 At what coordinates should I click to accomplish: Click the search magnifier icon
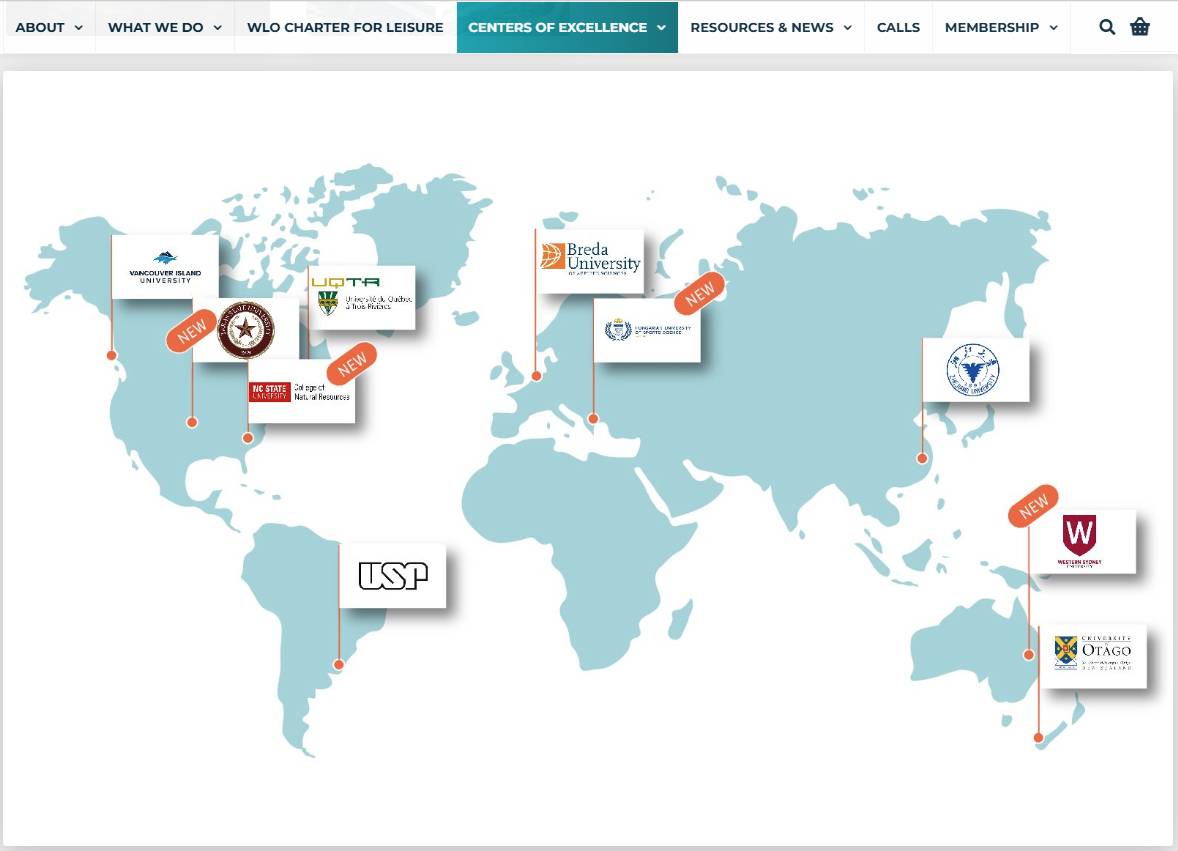pyautogui.click(x=1107, y=27)
